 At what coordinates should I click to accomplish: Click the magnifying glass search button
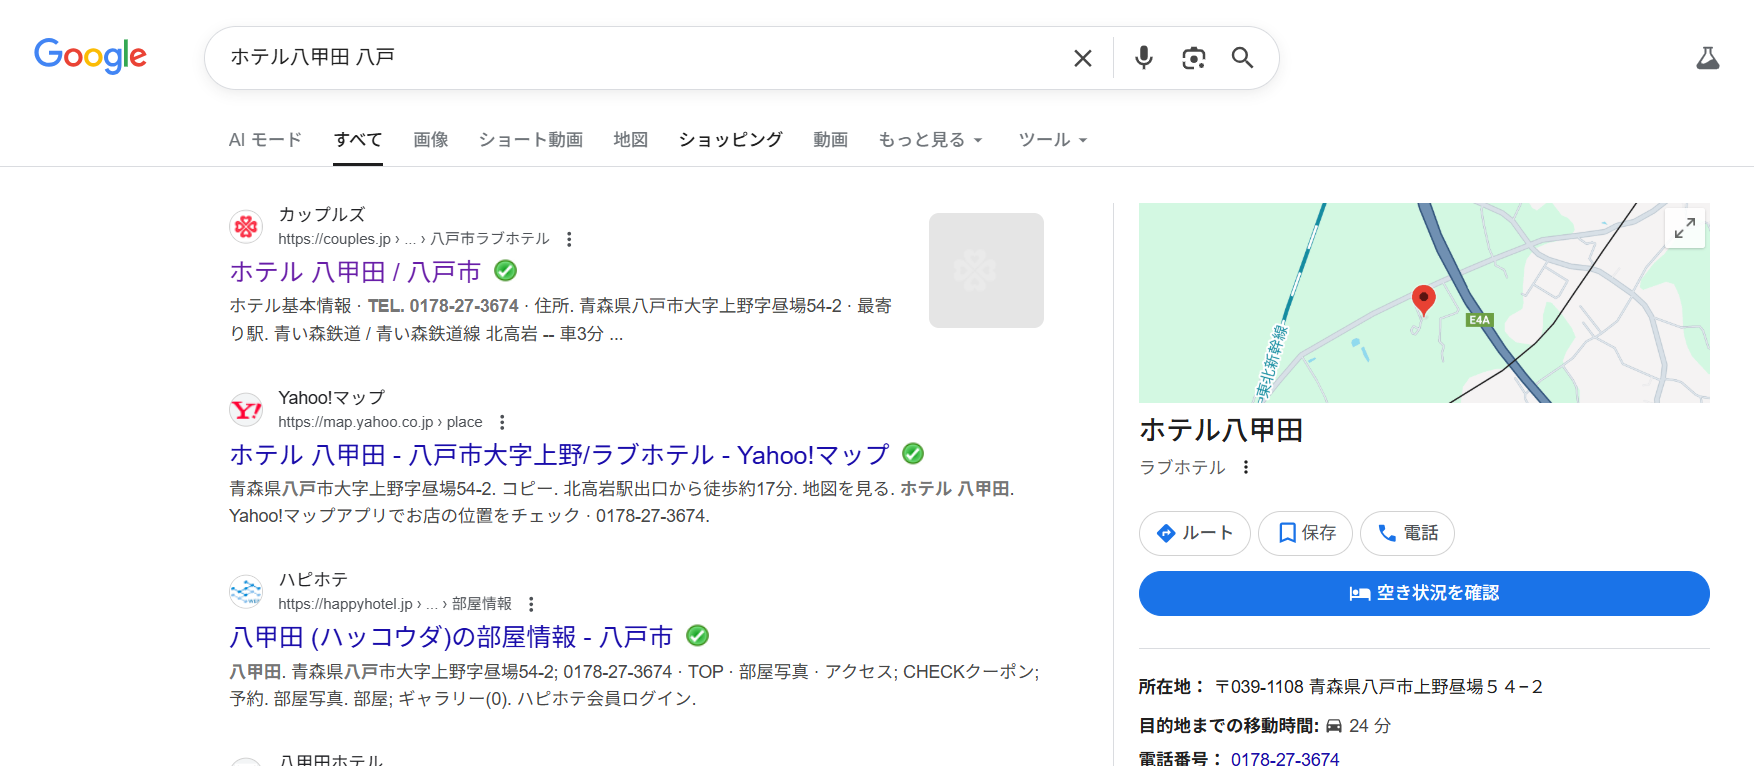(x=1242, y=58)
